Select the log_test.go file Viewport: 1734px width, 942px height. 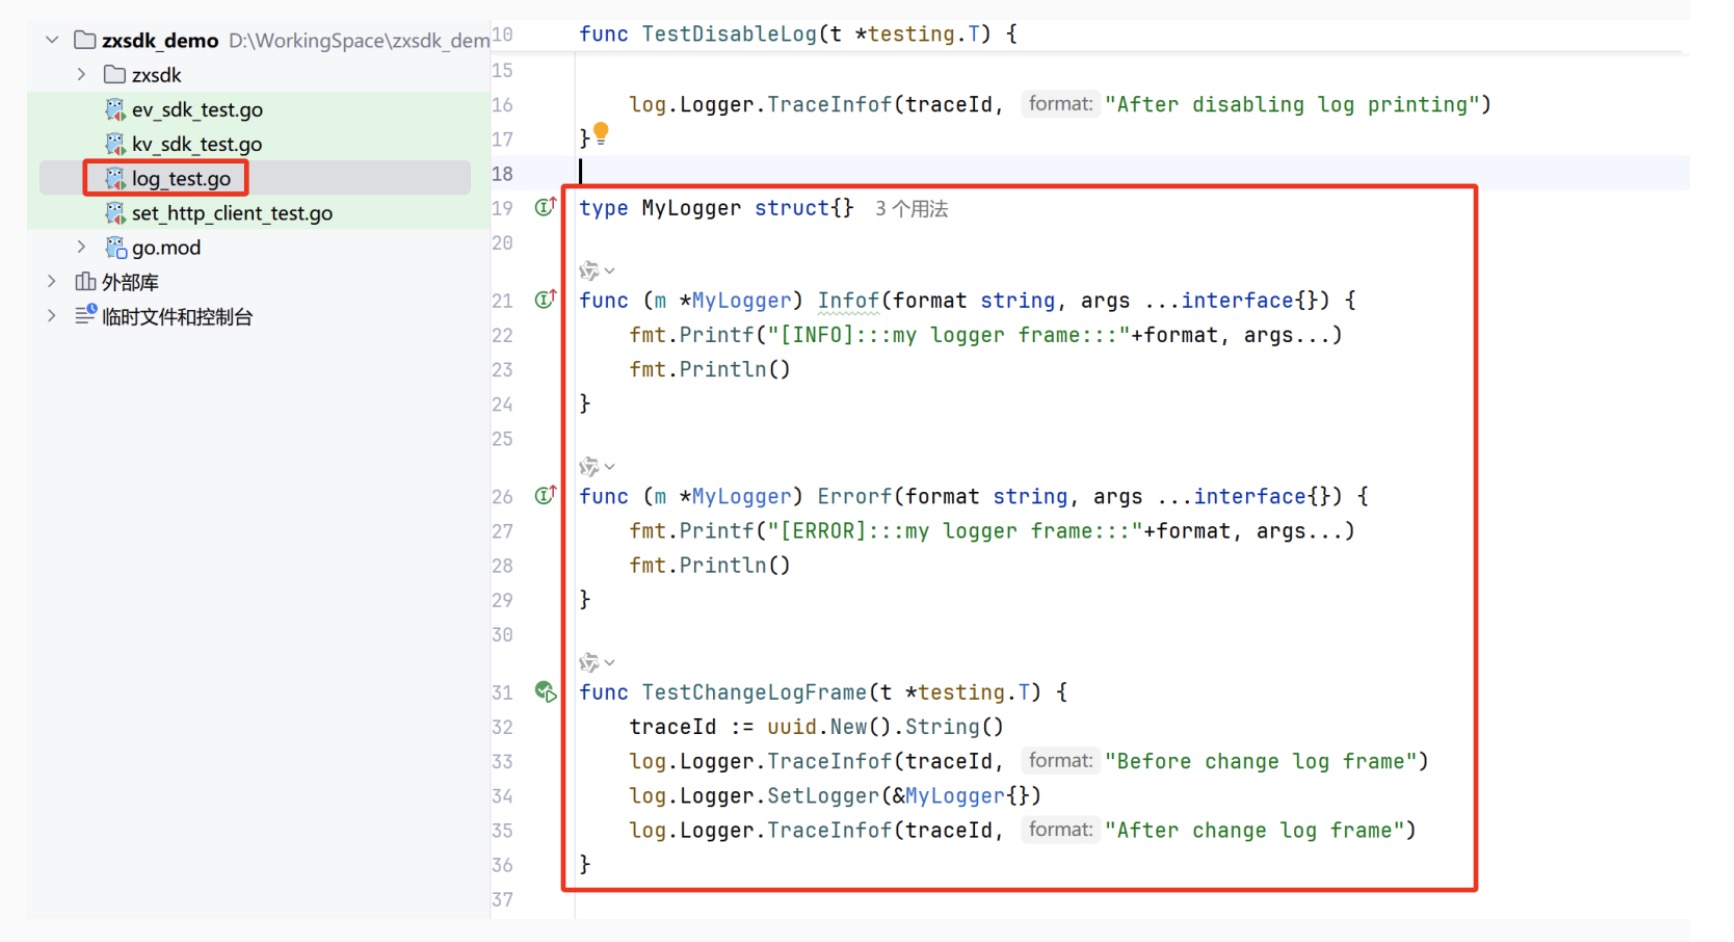tap(180, 179)
